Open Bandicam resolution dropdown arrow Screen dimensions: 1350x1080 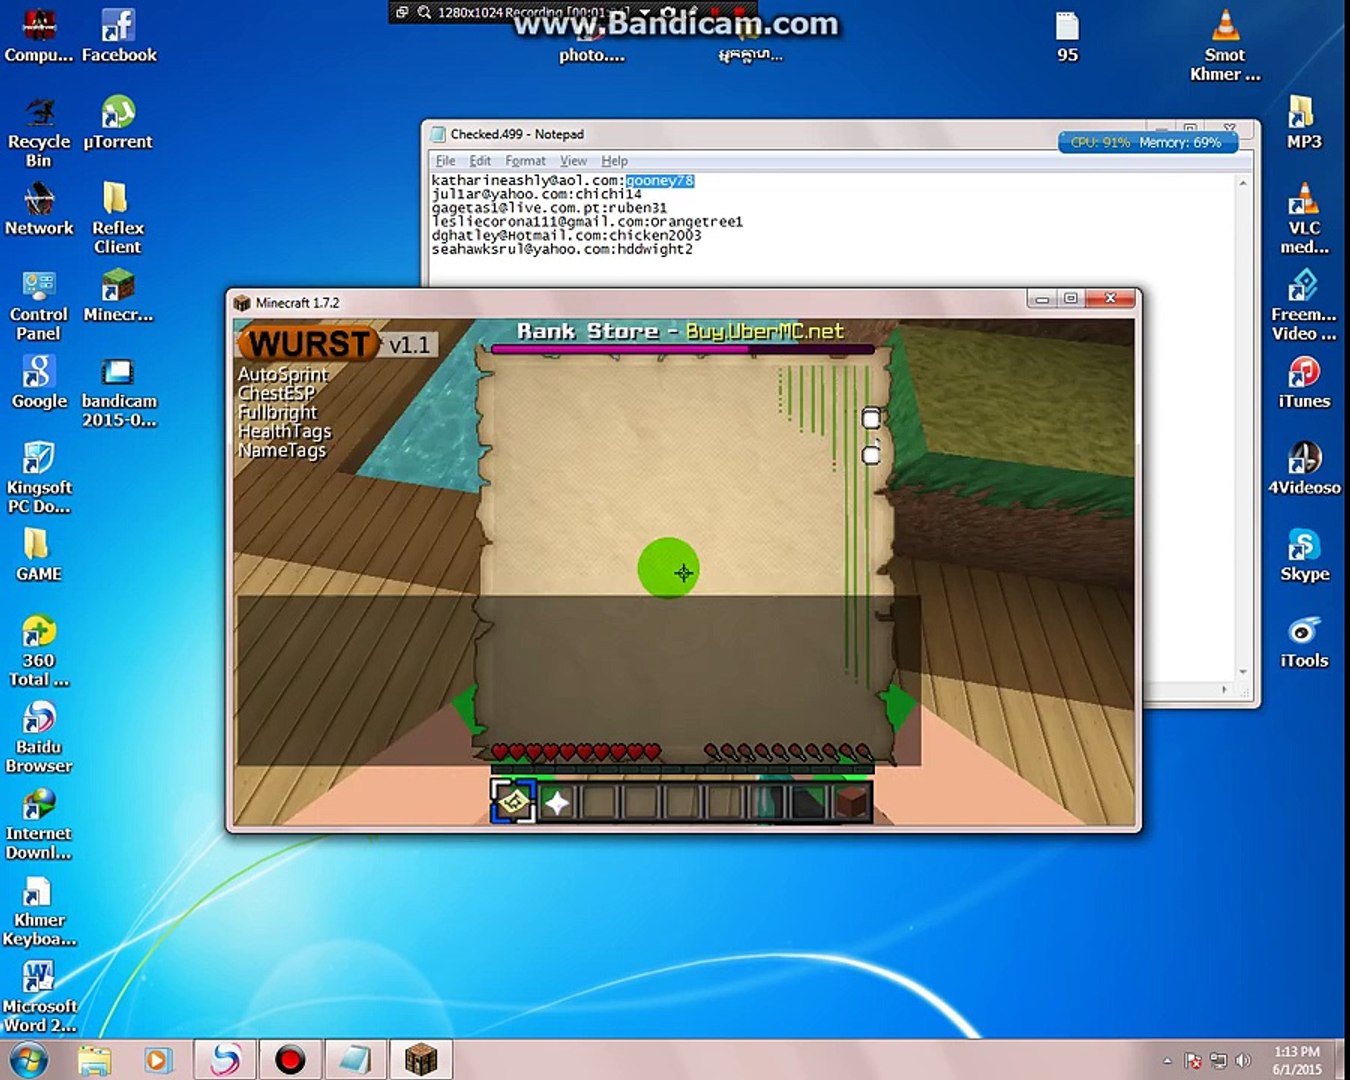coord(645,12)
